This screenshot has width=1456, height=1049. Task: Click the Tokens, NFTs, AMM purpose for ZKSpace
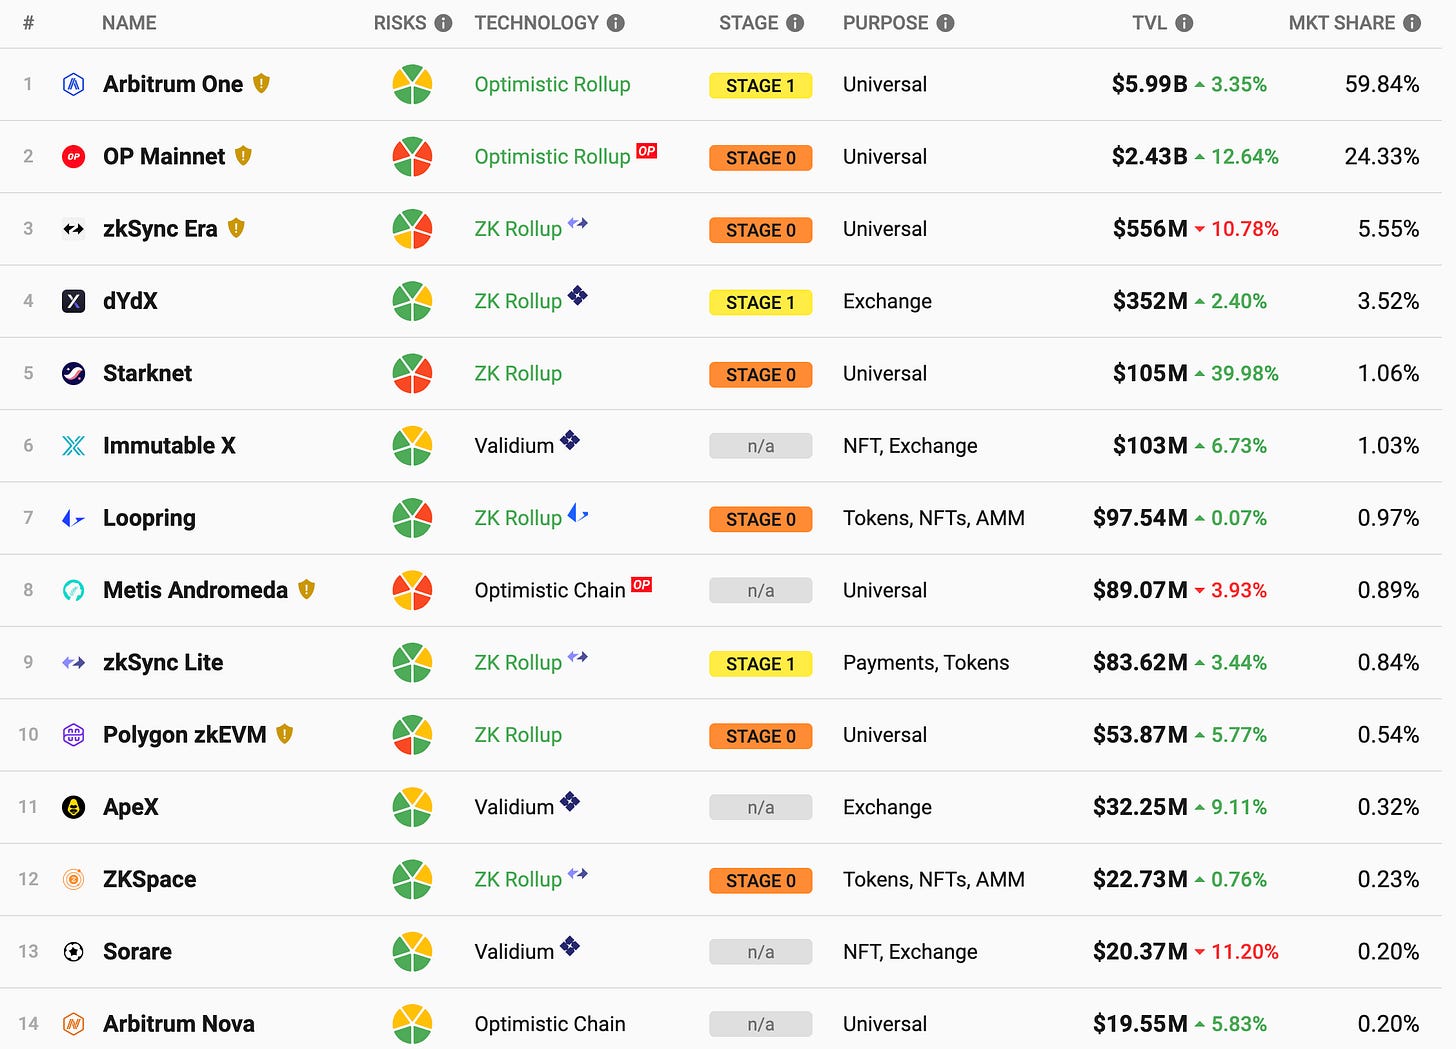point(934,879)
